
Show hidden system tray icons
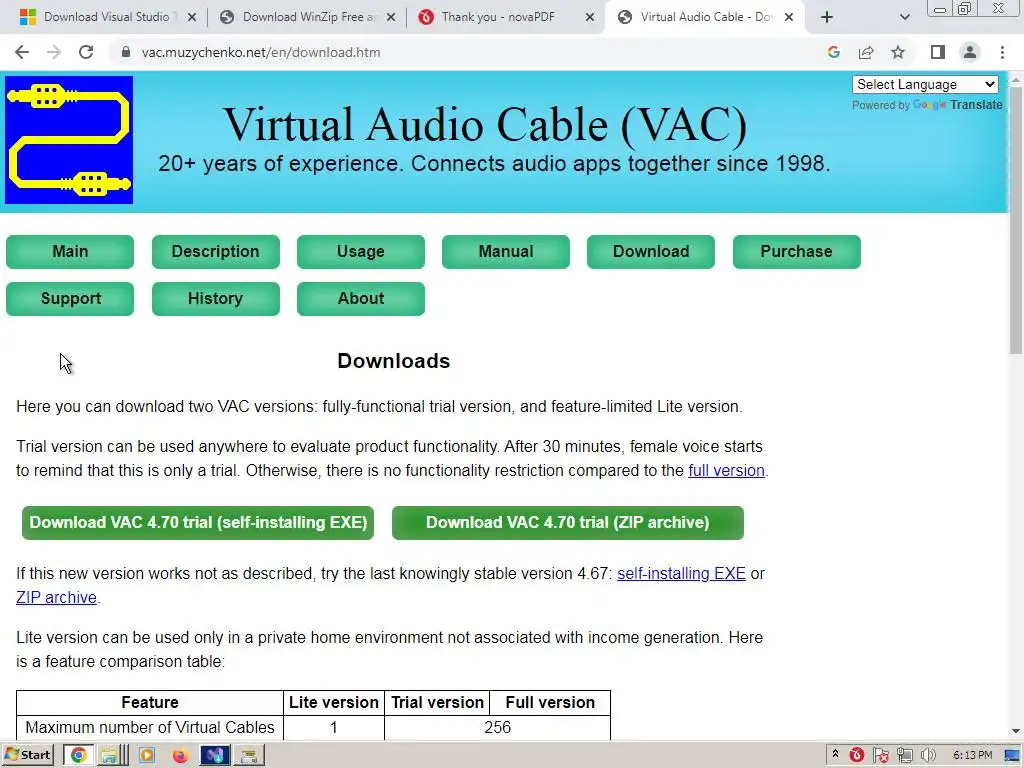click(x=835, y=755)
